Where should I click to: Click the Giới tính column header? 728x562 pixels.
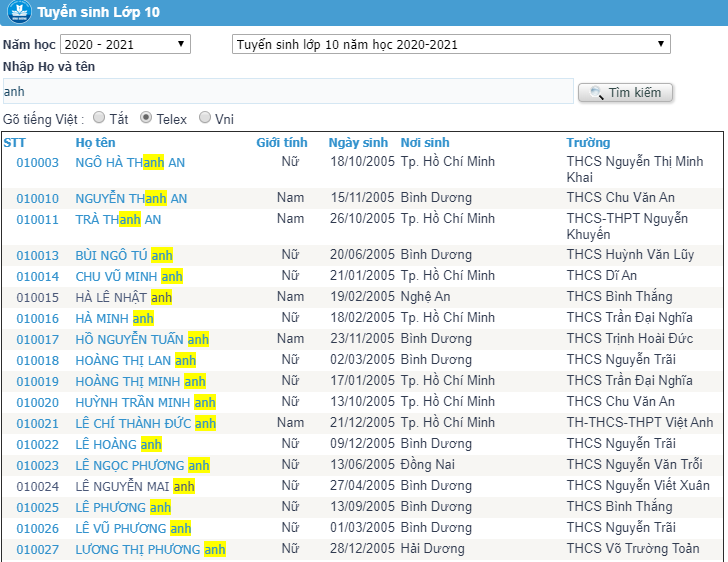tap(282, 143)
